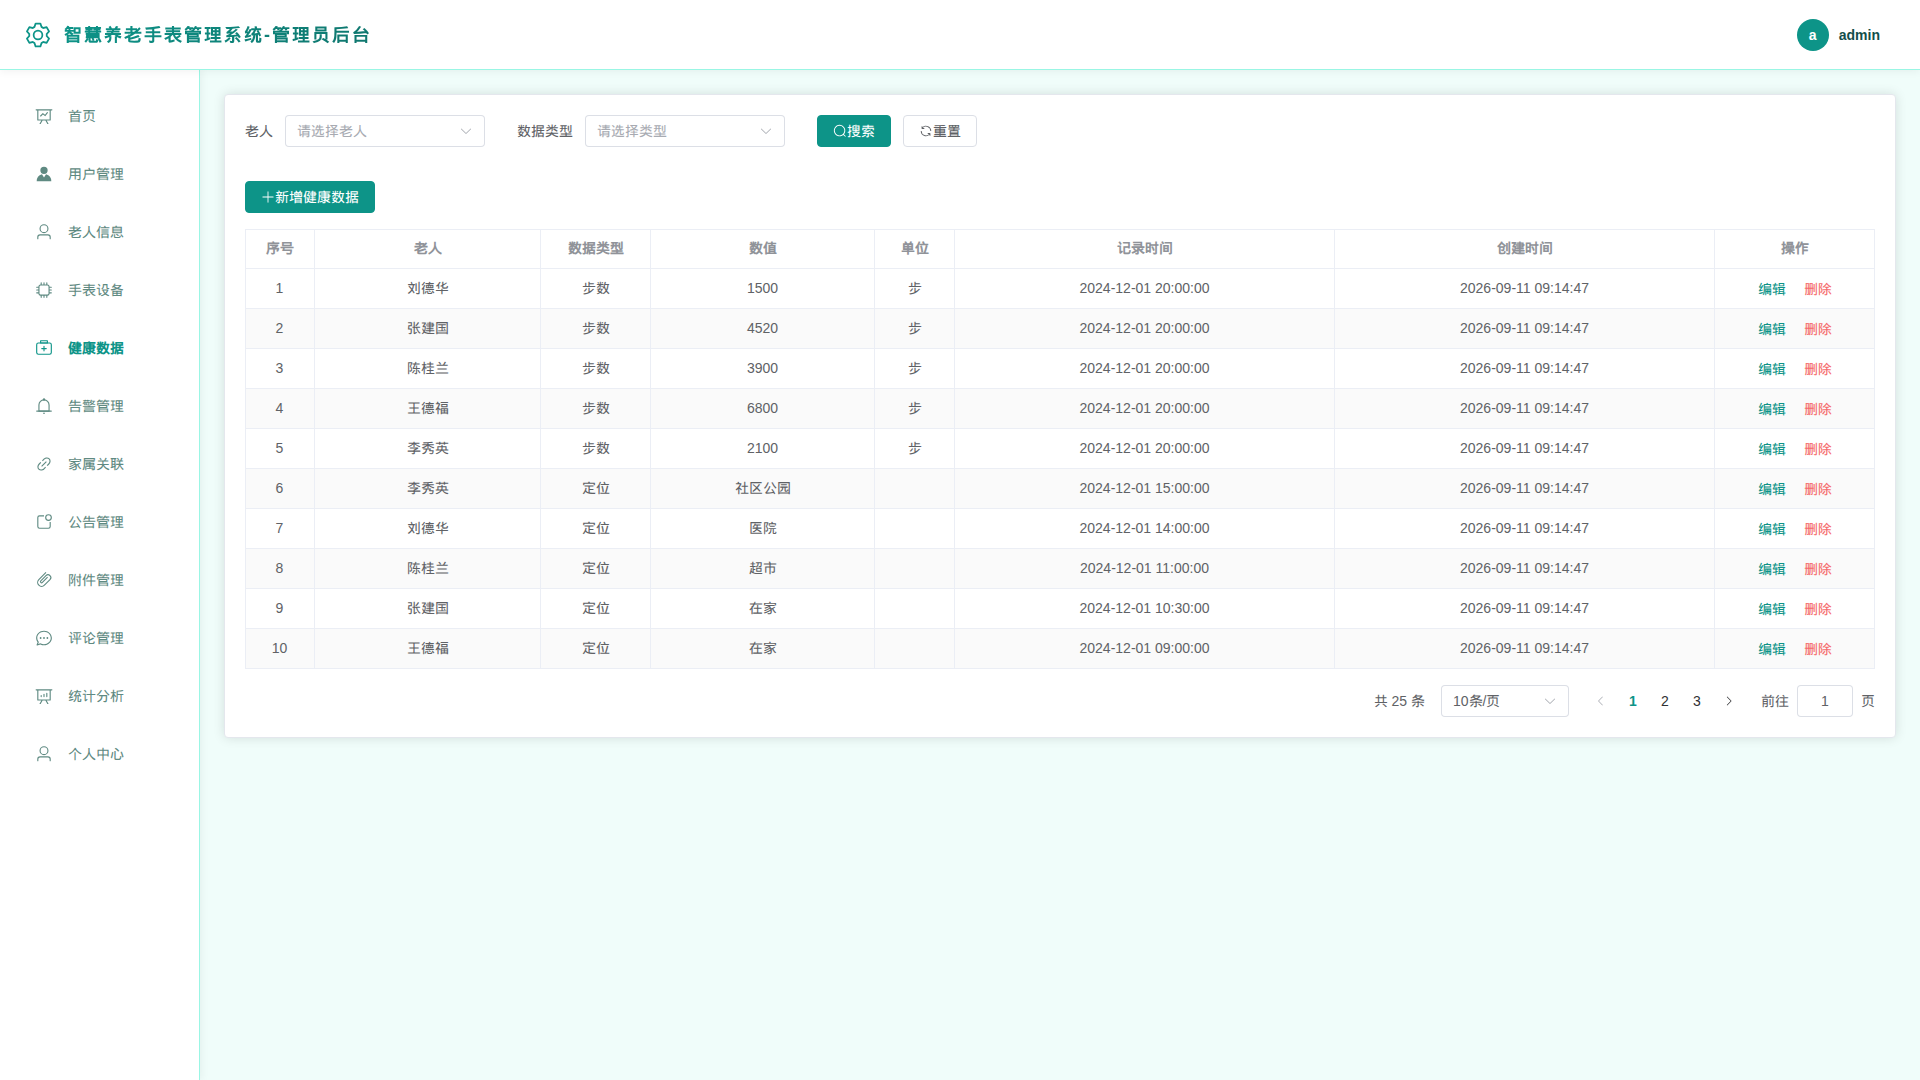The width and height of the screenshot is (1920, 1080).
Task: Click record time 2024-12-01 10:30:00
Action: pyautogui.click(x=1144, y=608)
